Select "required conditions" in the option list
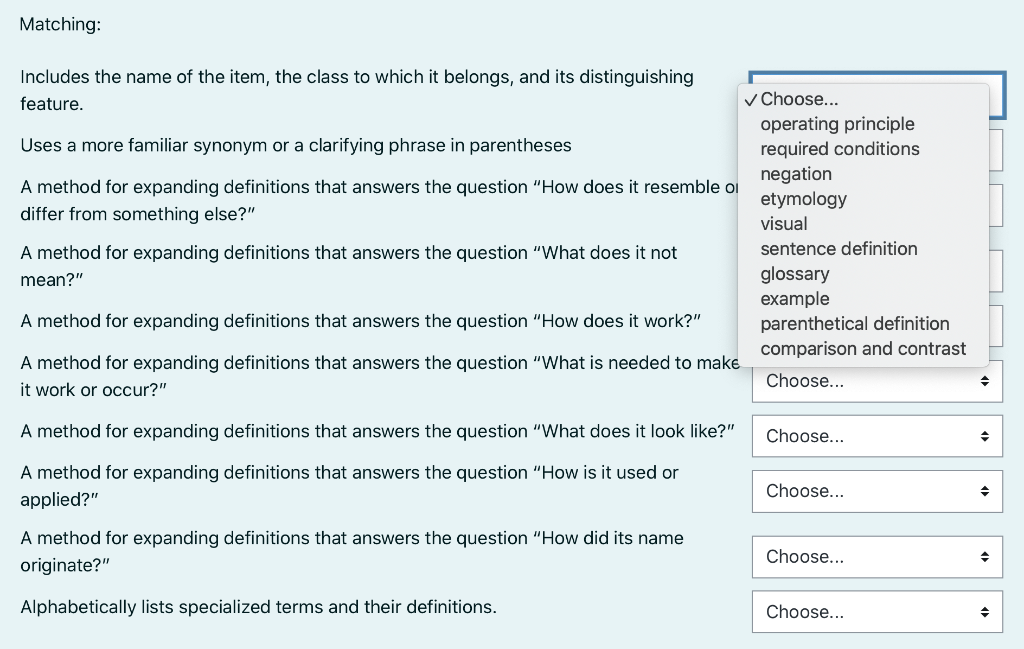Image resolution: width=1024 pixels, height=649 pixels. point(839,149)
